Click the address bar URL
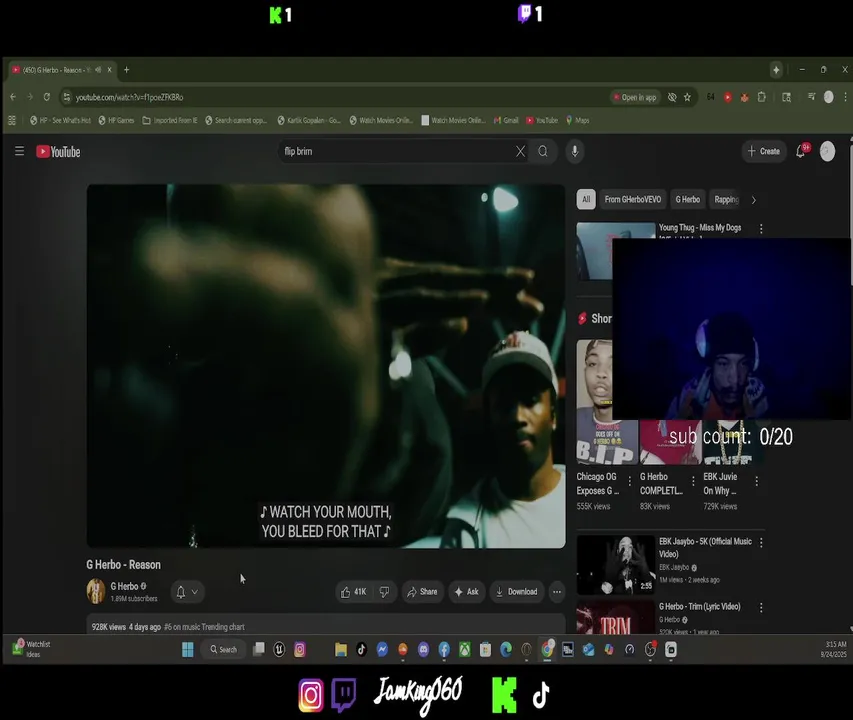This screenshot has width=853, height=720. (129, 97)
